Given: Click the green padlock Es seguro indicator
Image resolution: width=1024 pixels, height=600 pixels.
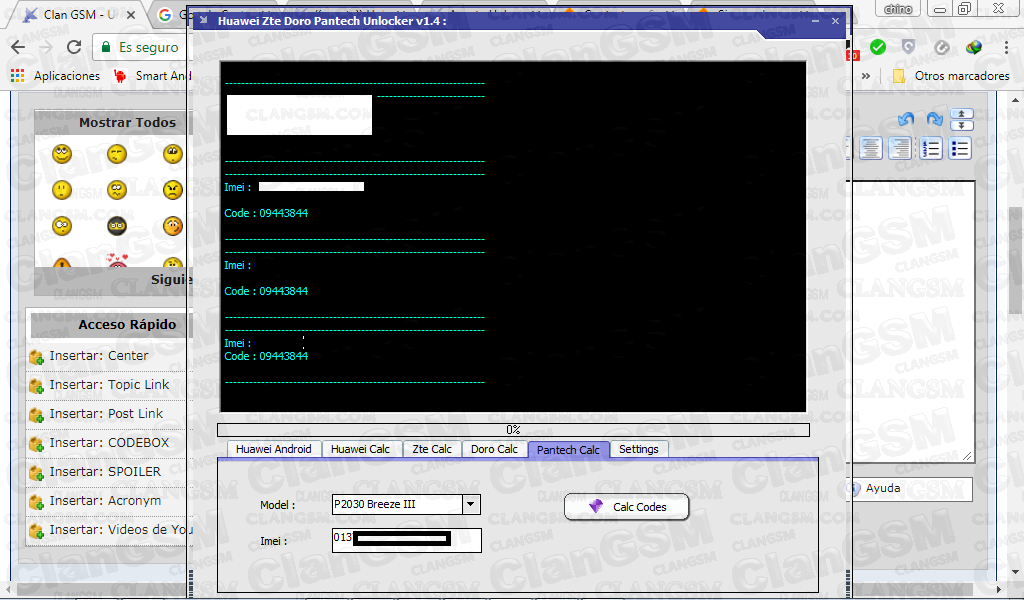Looking at the screenshot, I should pyautogui.click(x=139, y=47).
